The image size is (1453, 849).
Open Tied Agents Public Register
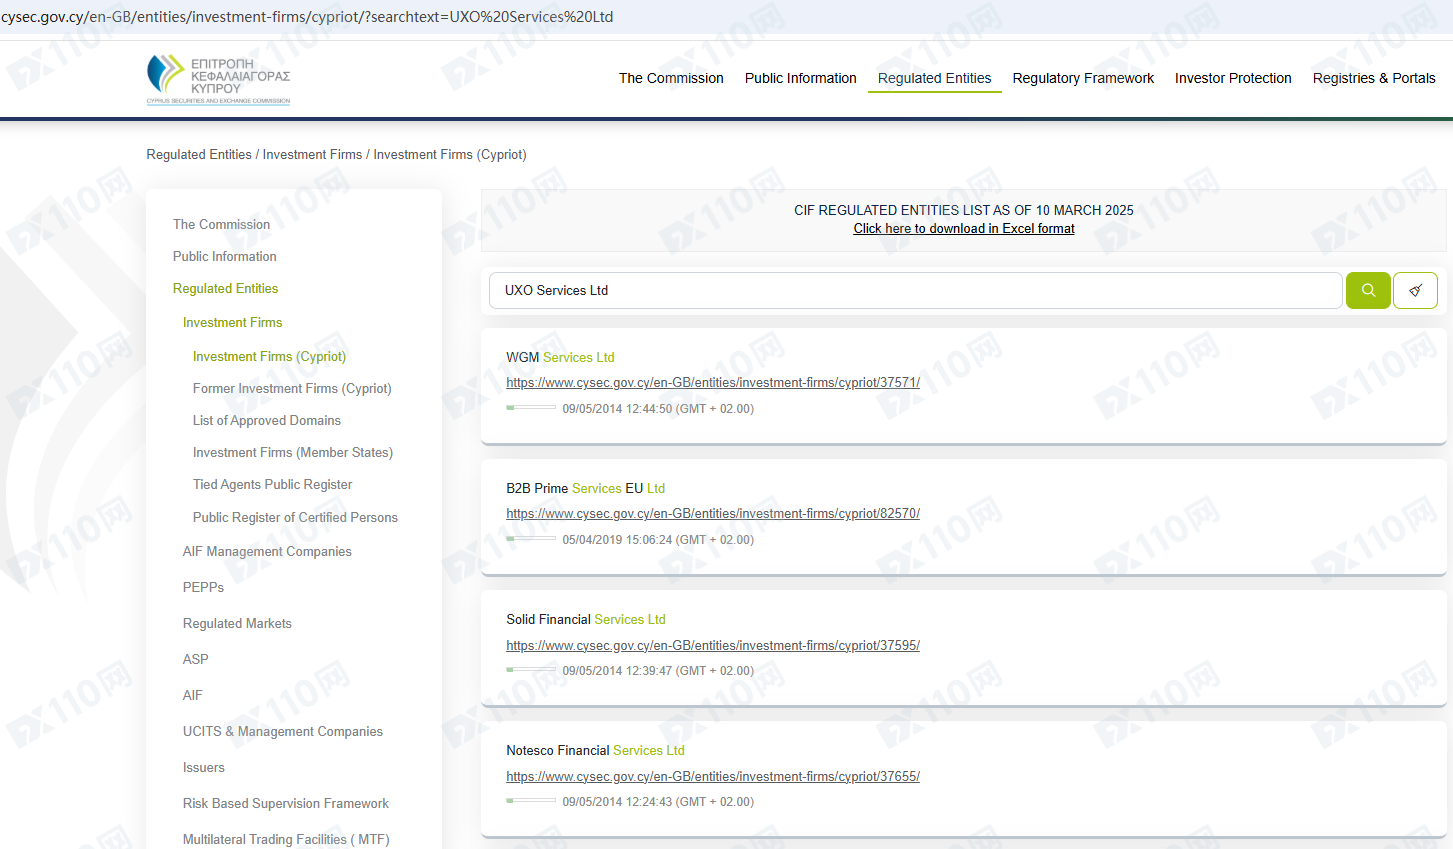pyautogui.click(x=272, y=484)
